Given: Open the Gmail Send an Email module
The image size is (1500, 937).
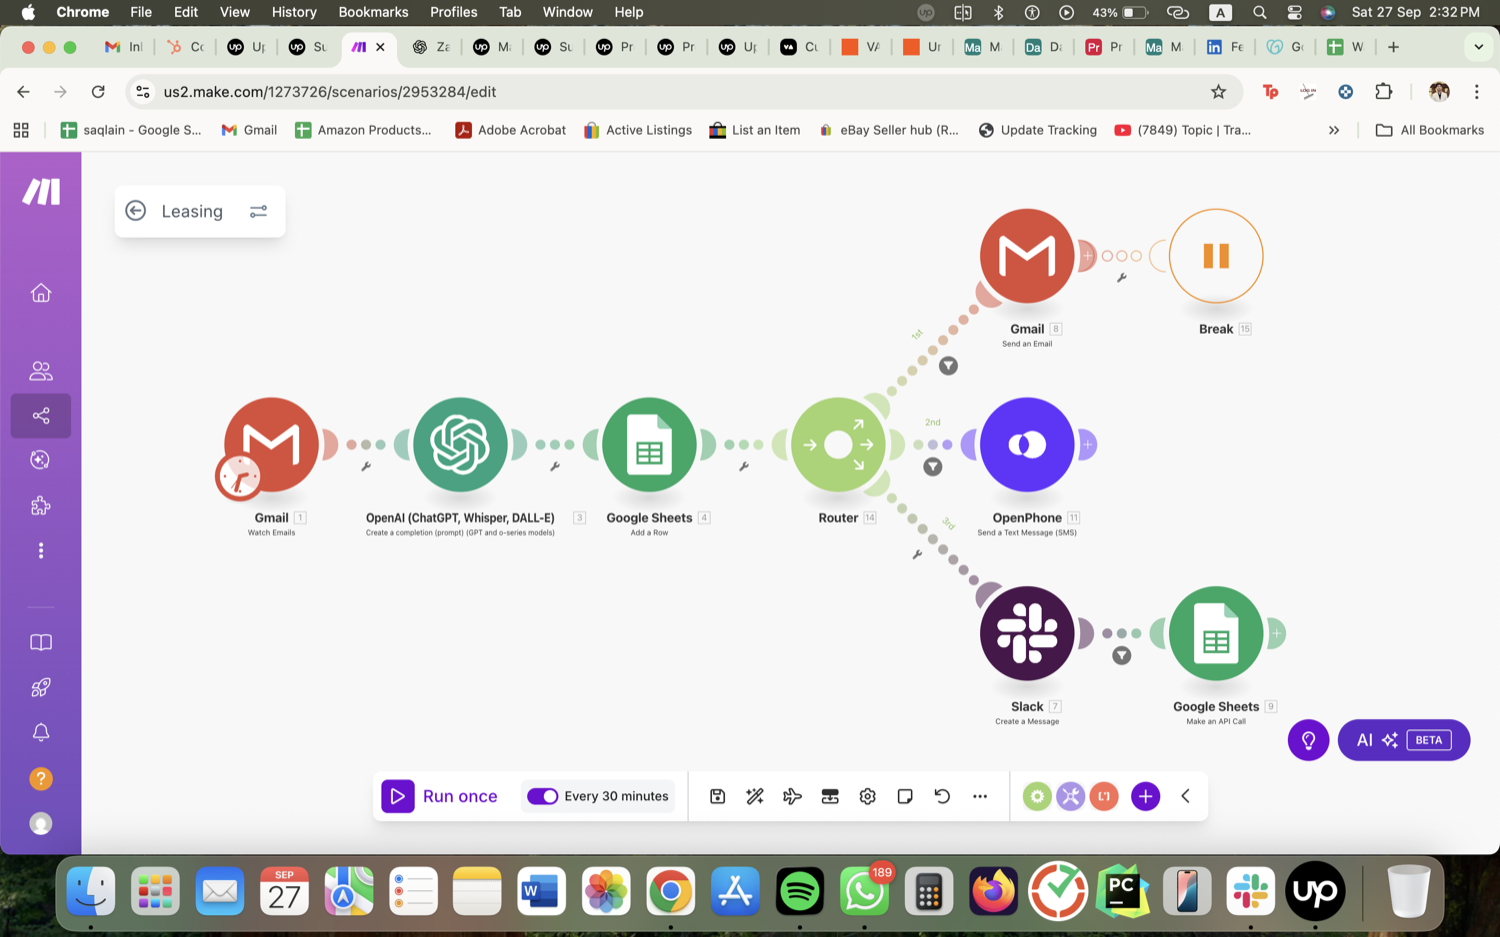Looking at the screenshot, I should (1027, 256).
